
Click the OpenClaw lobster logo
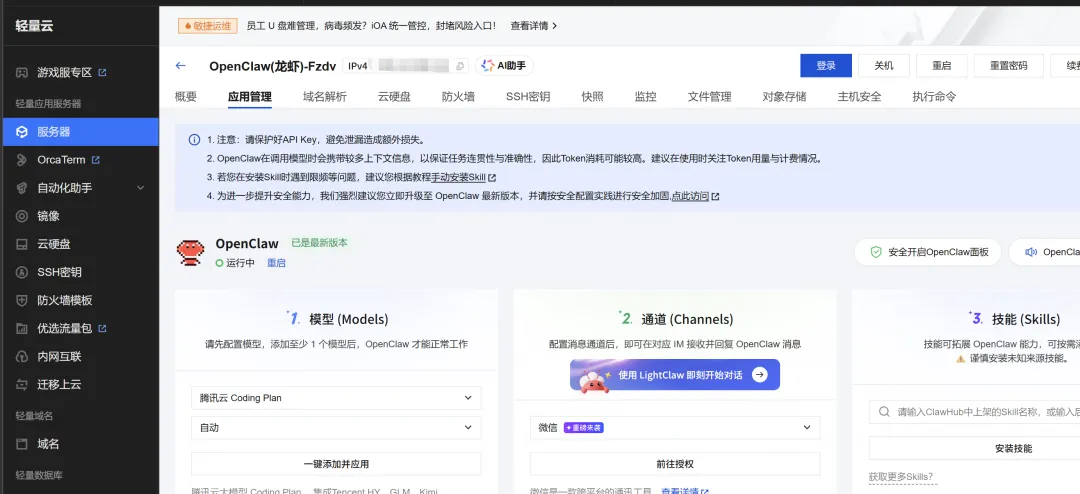point(190,253)
